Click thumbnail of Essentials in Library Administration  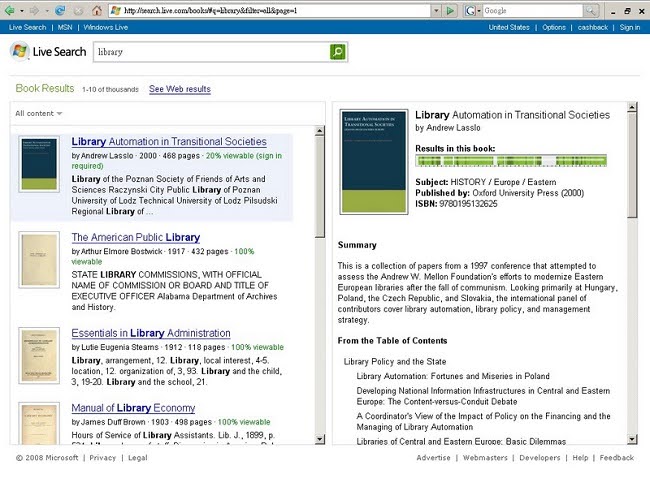pos(39,354)
